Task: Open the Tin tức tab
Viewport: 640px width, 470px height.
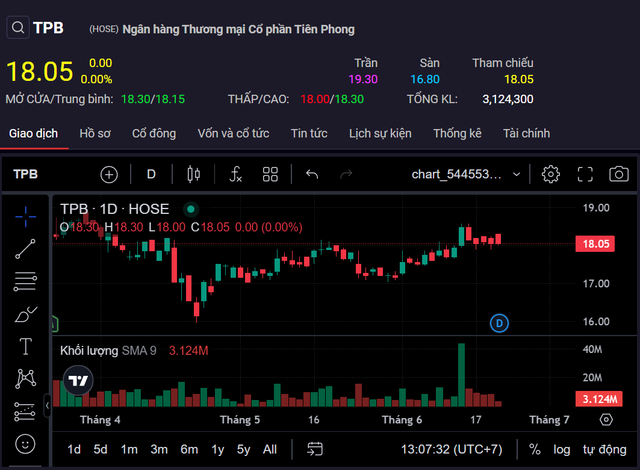Action: click(x=309, y=133)
